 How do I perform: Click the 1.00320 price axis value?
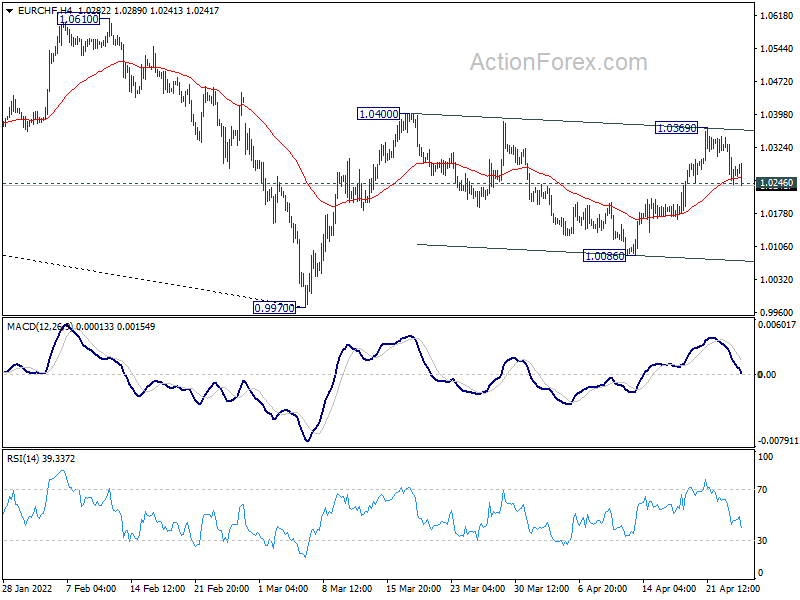777,280
